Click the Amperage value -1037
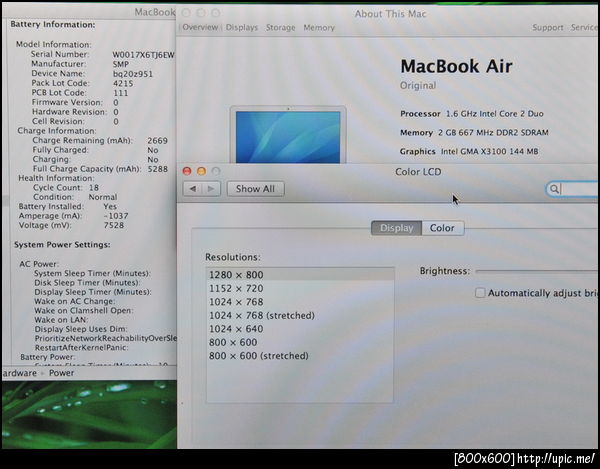 pos(116,216)
